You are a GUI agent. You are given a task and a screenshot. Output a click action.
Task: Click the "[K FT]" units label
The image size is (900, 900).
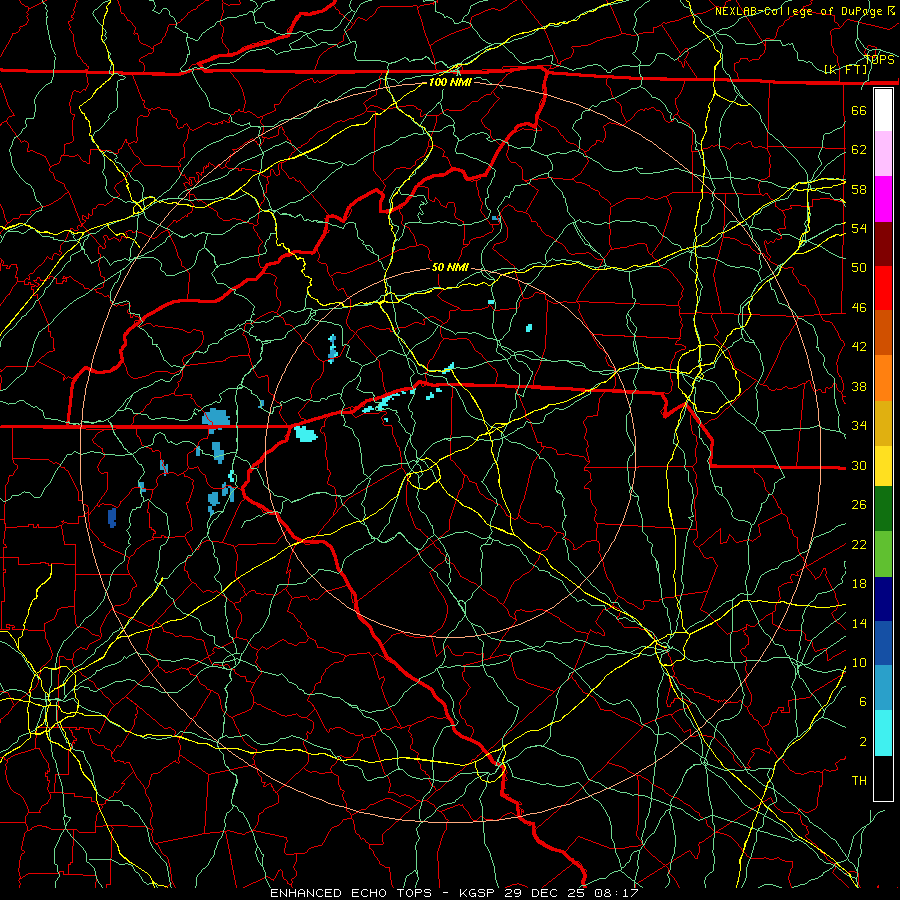tap(846, 69)
